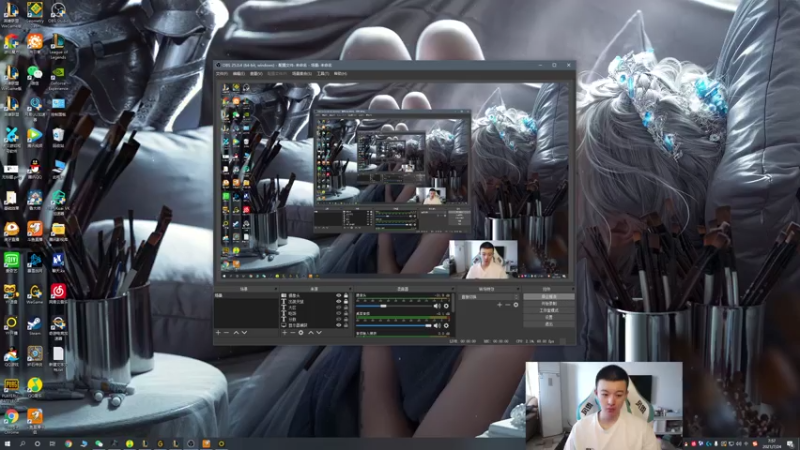Open QQ Music desktop icon
The width and height of the screenshot is (800, 450).
(x=35, y=388)
